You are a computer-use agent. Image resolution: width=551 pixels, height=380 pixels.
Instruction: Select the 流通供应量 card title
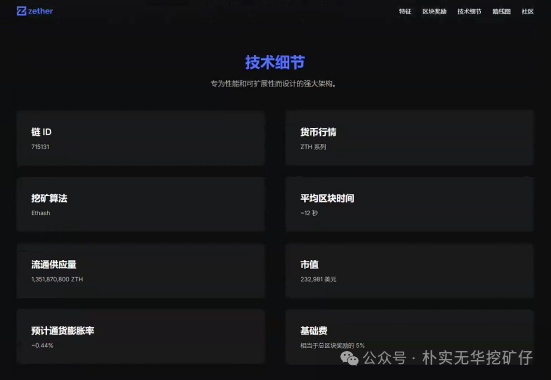54,264
